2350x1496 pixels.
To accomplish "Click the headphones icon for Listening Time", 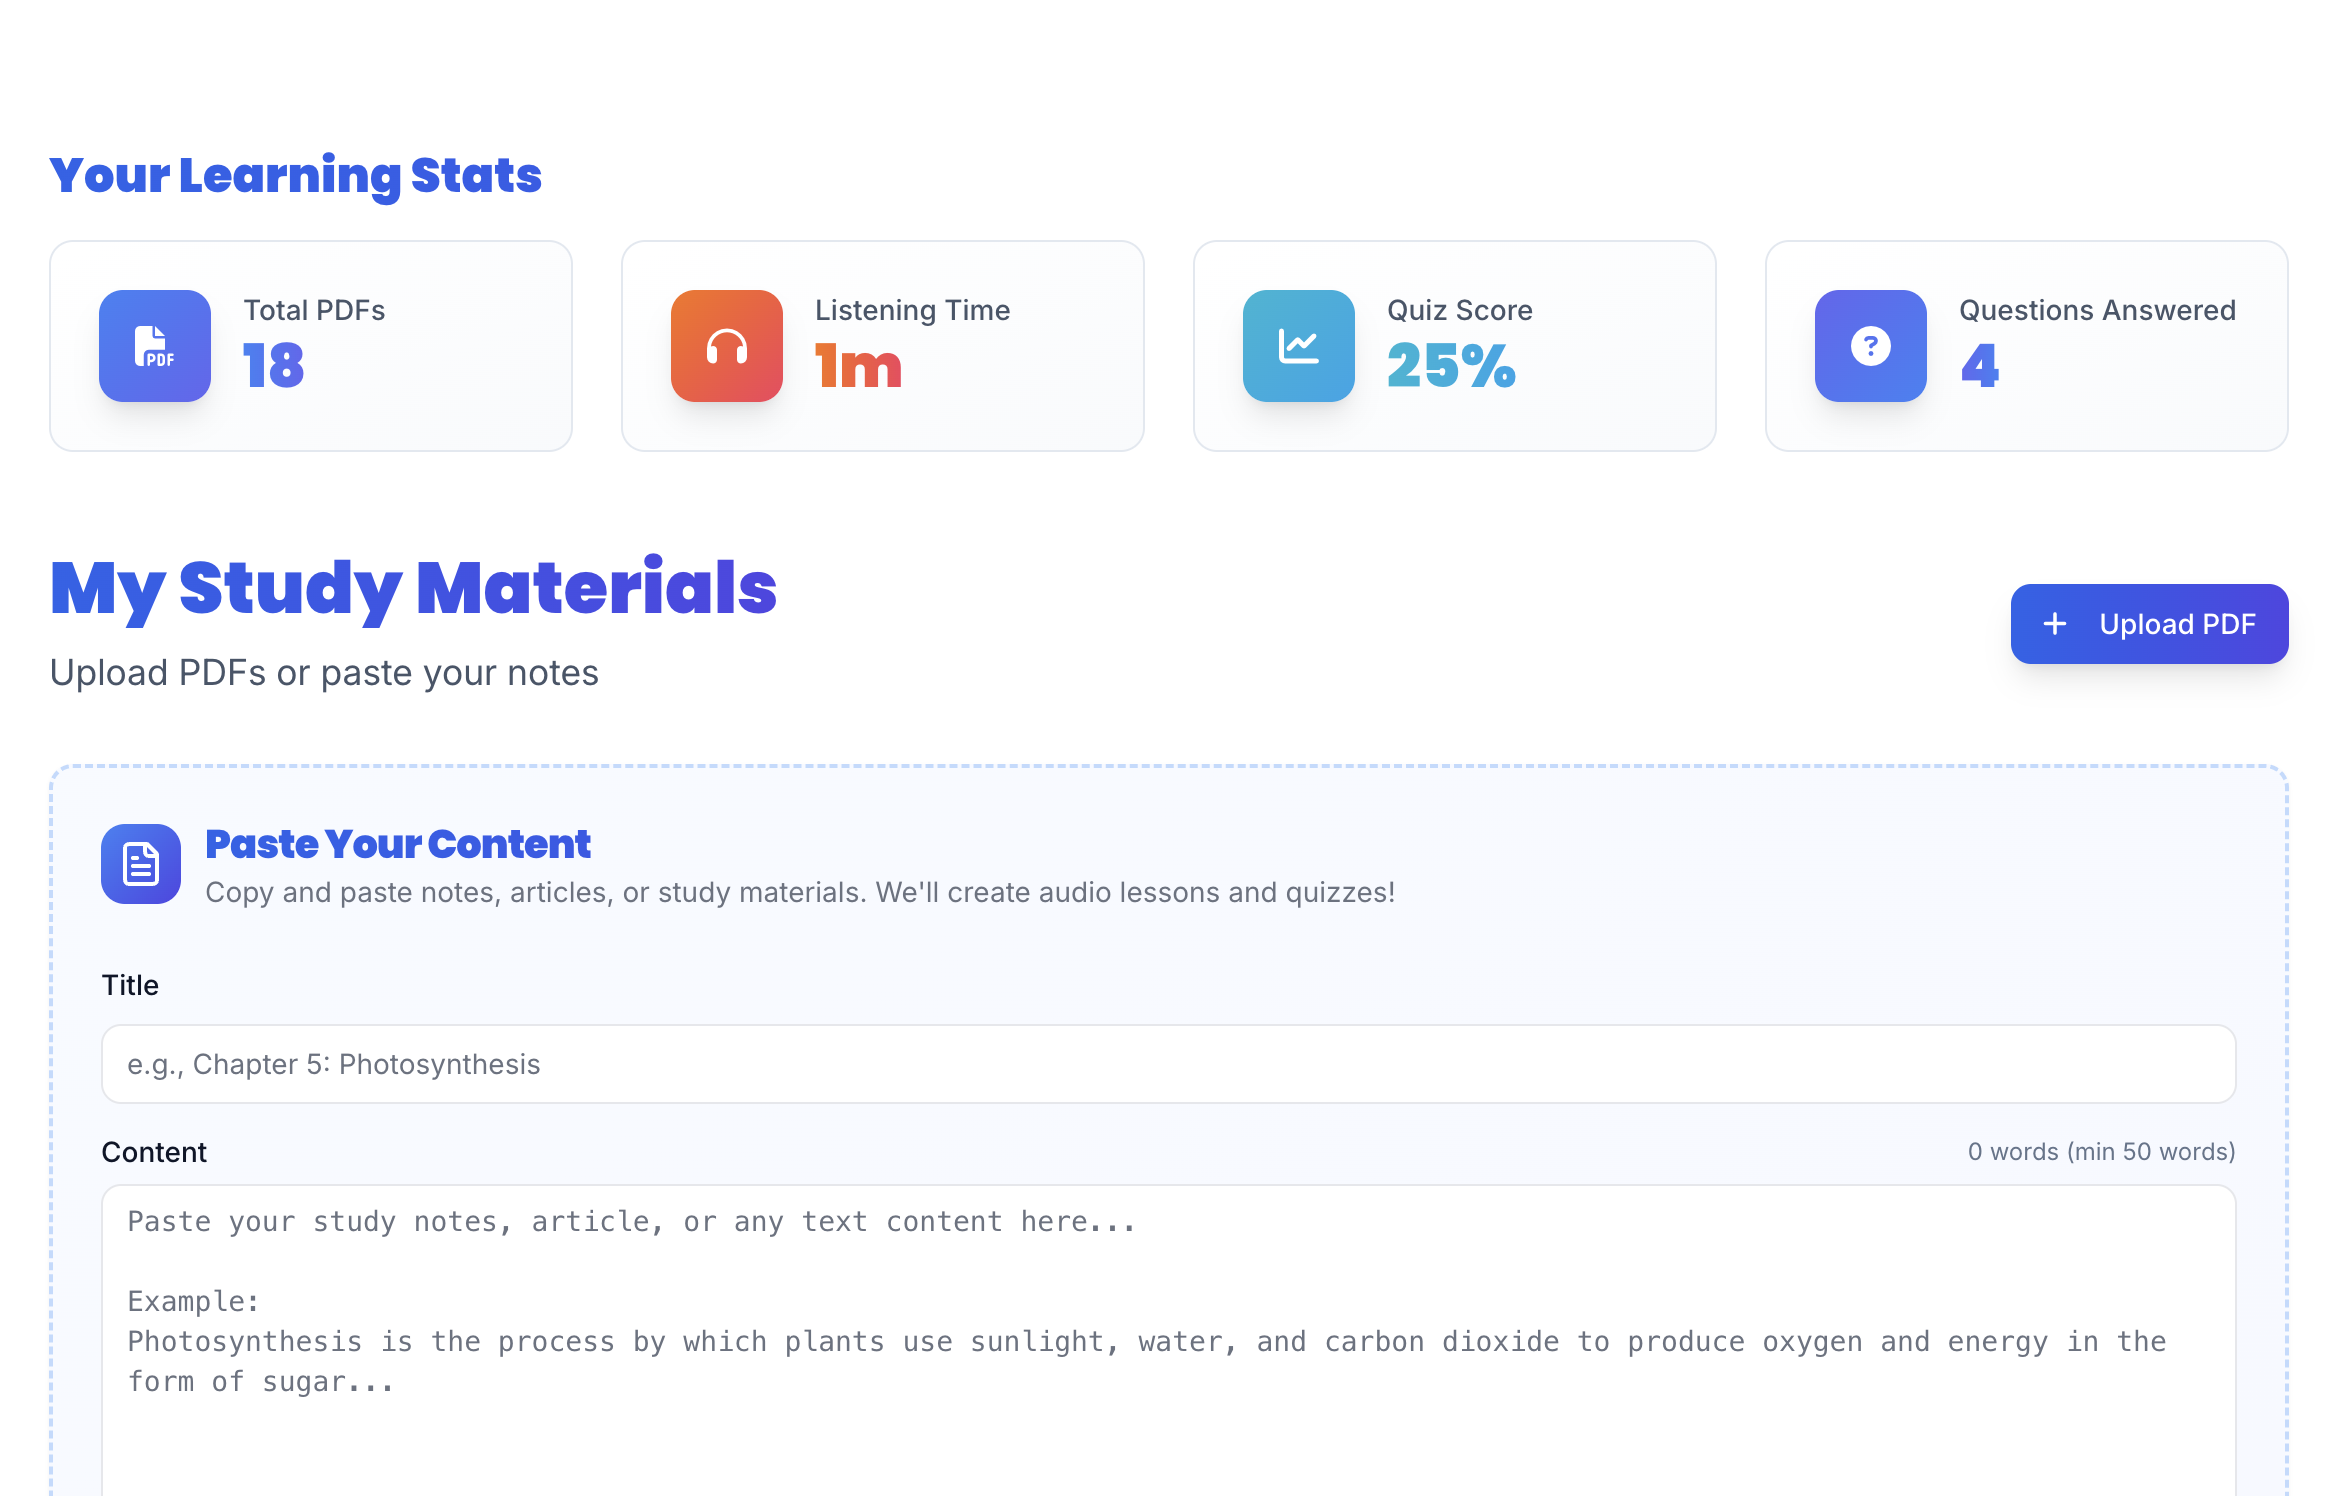I will pyautogui.click(x=727, y=346).
